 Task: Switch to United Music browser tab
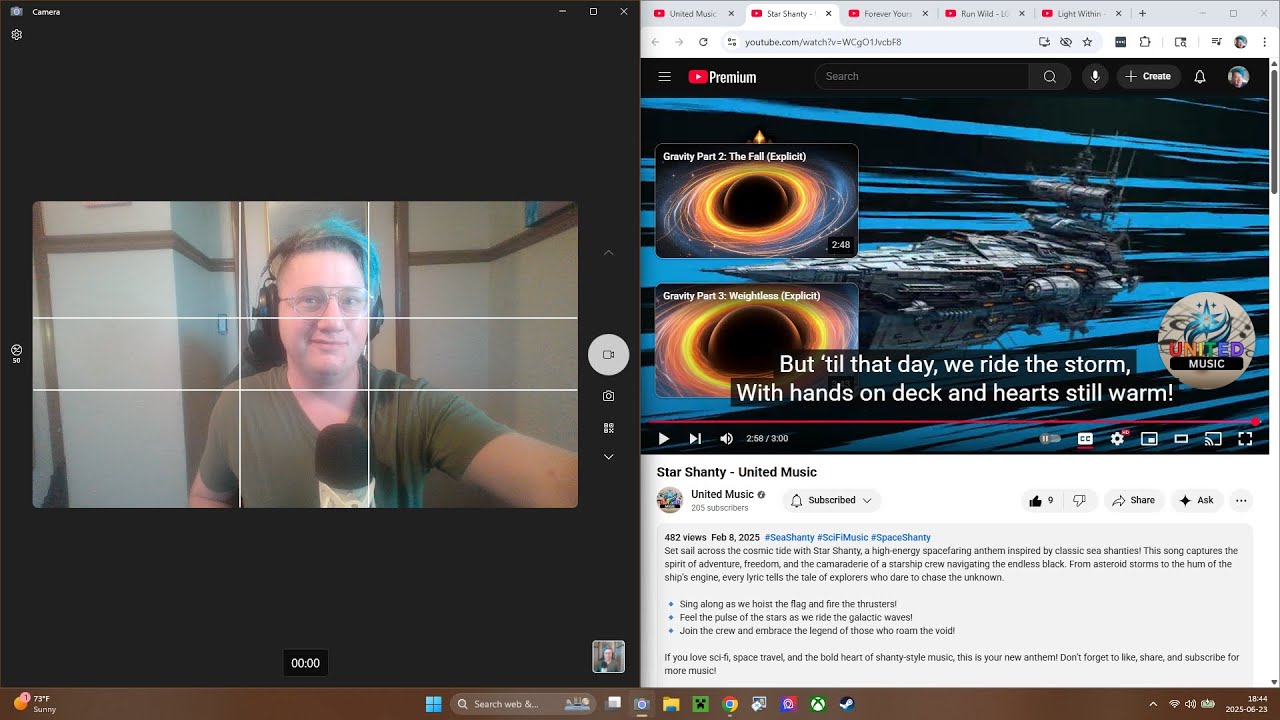coord(692,14)
